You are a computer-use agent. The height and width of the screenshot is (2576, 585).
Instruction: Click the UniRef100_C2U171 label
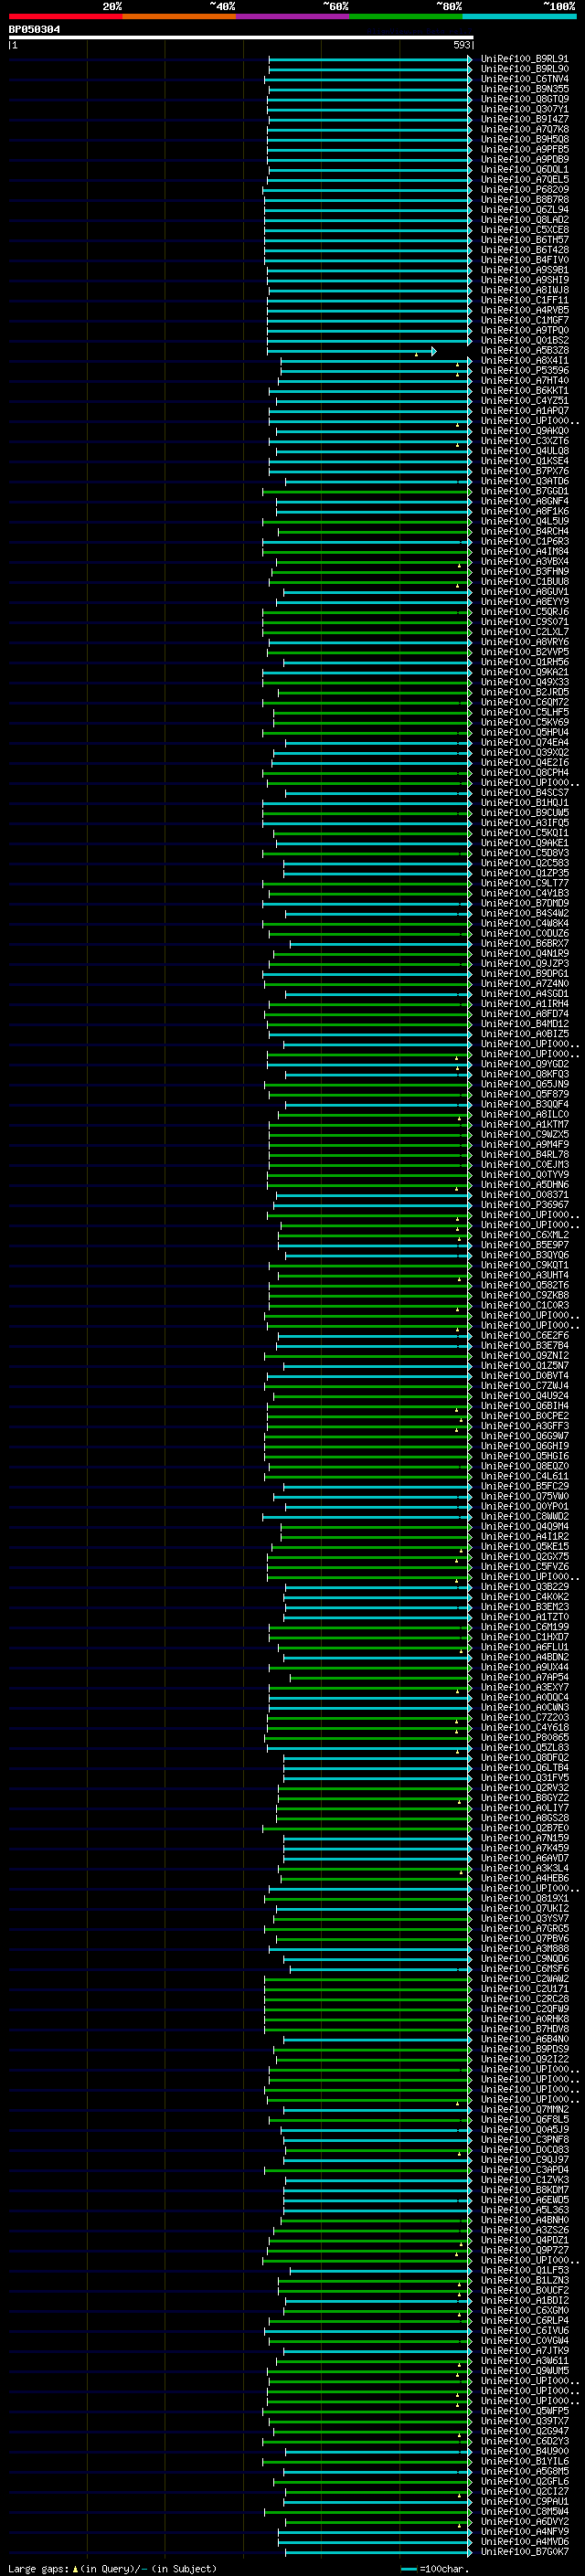[x=524, y=1989]
